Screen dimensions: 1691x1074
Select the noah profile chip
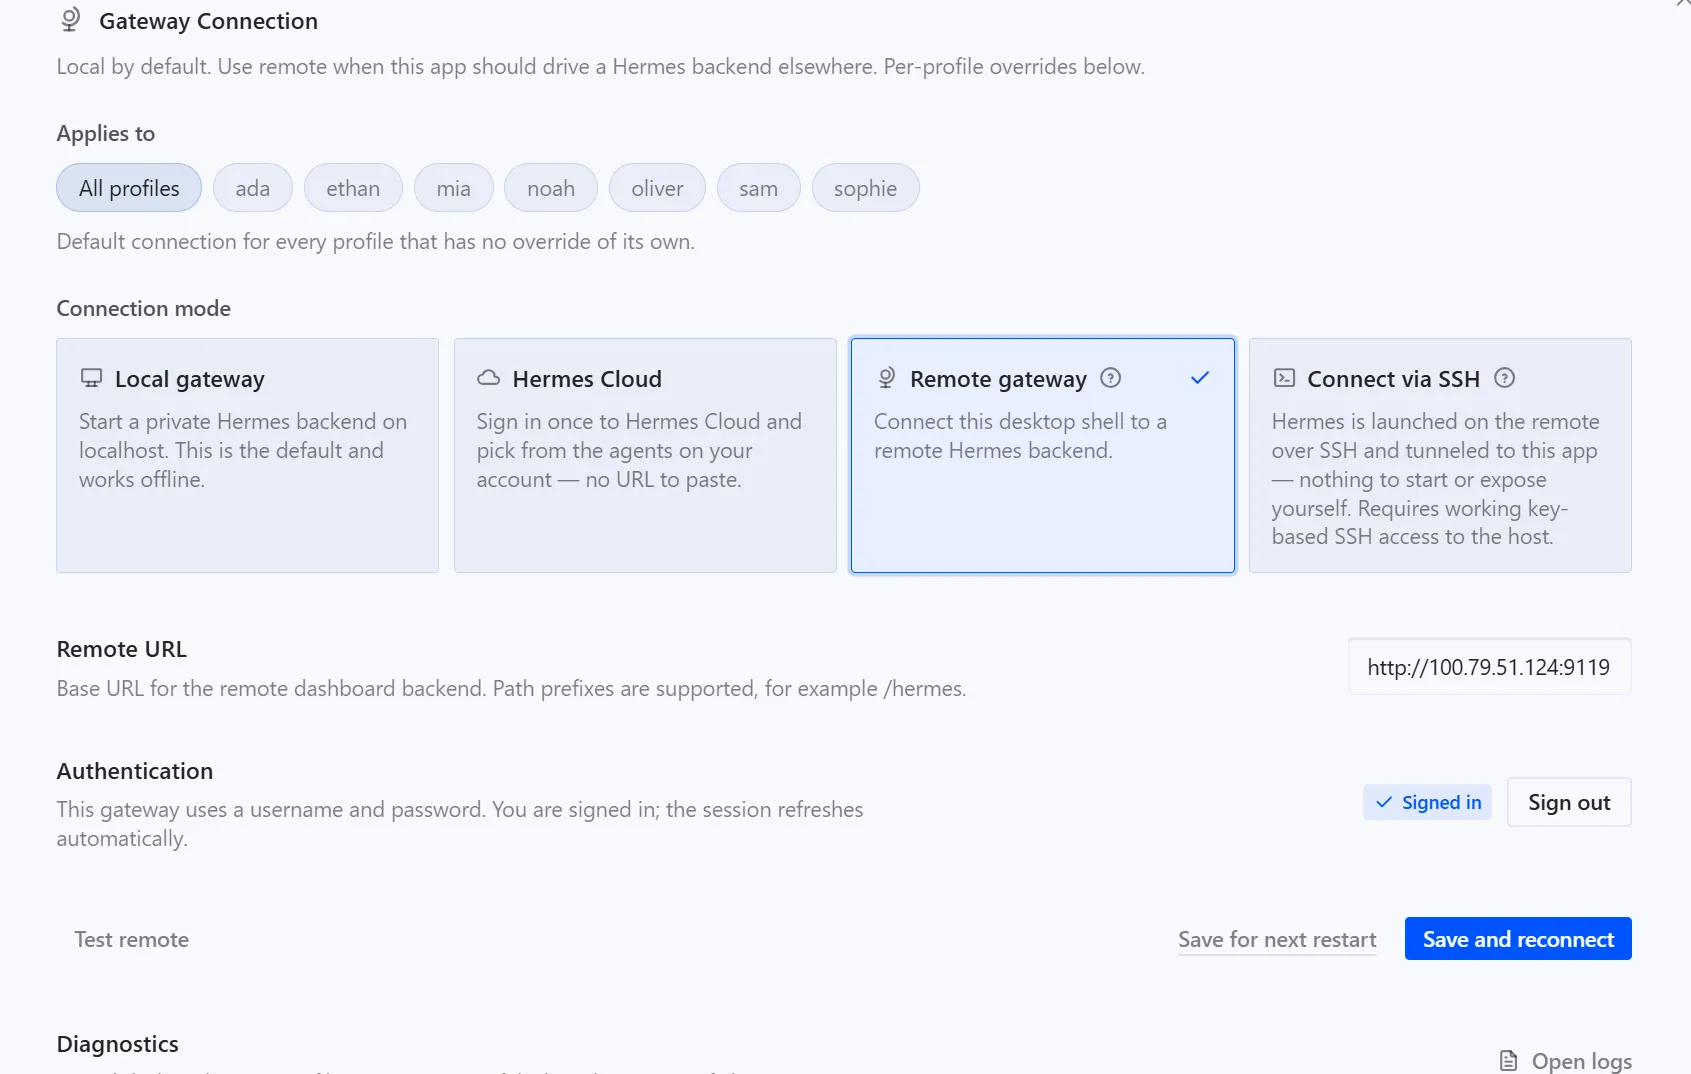[x=551, y=188]
